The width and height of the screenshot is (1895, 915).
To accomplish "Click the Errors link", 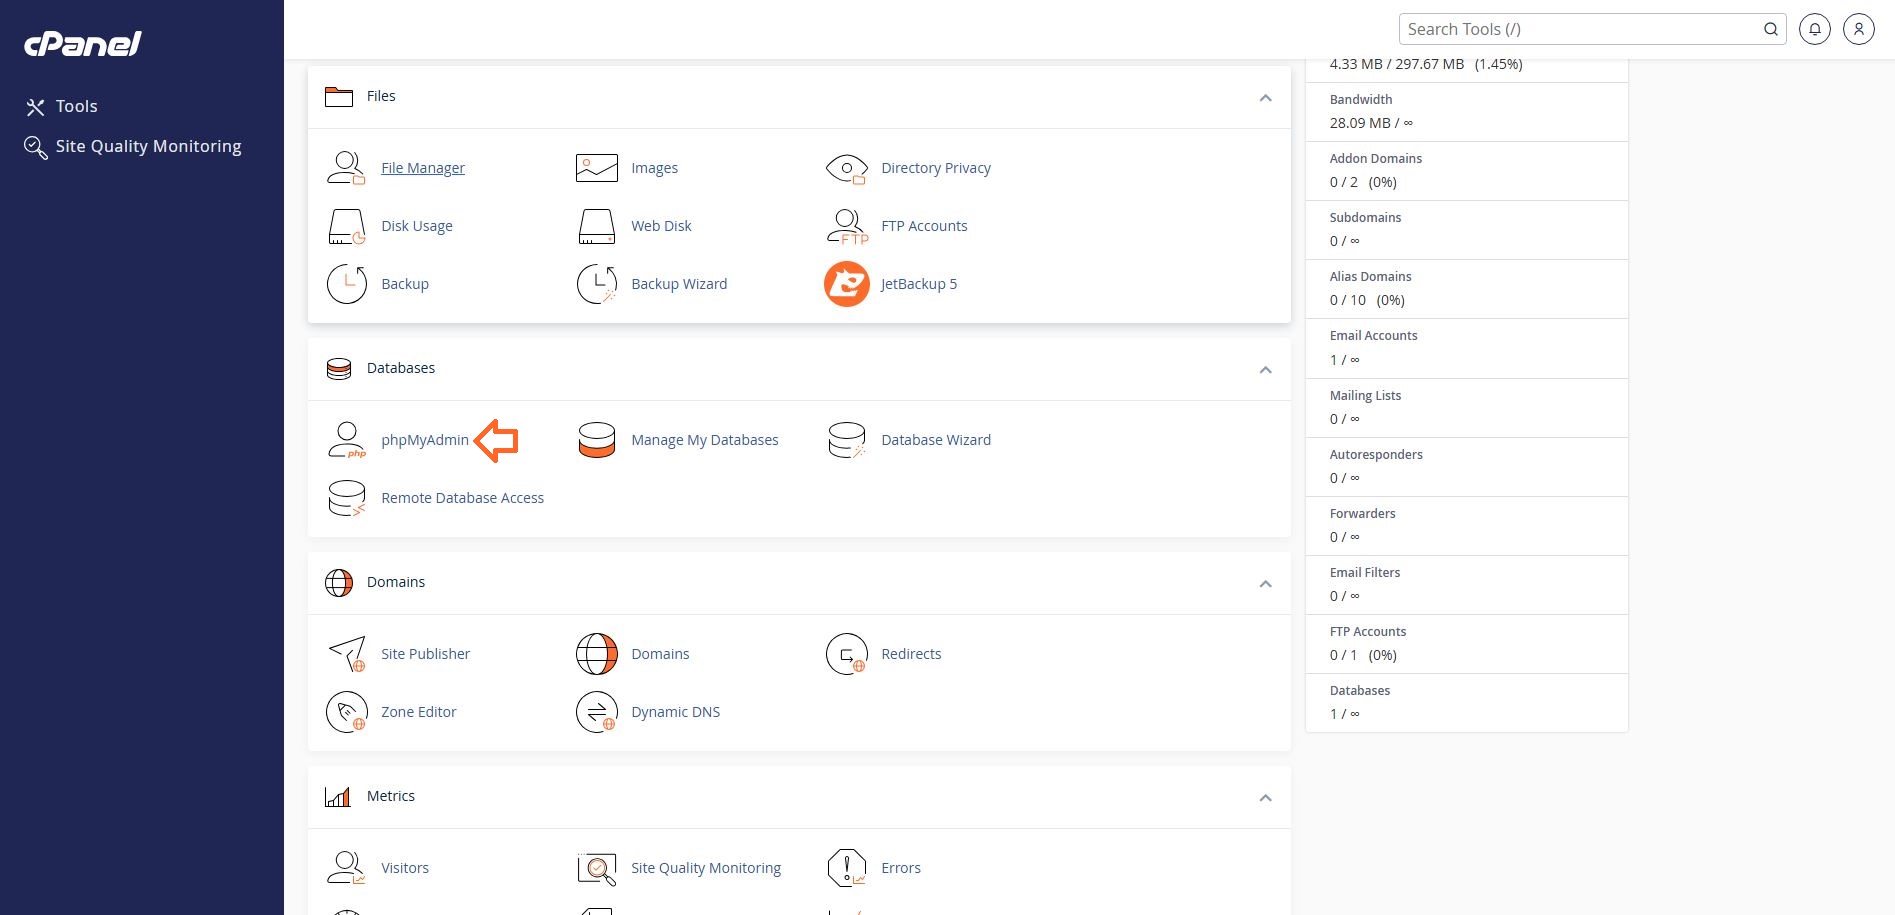I will pos(901,868).
